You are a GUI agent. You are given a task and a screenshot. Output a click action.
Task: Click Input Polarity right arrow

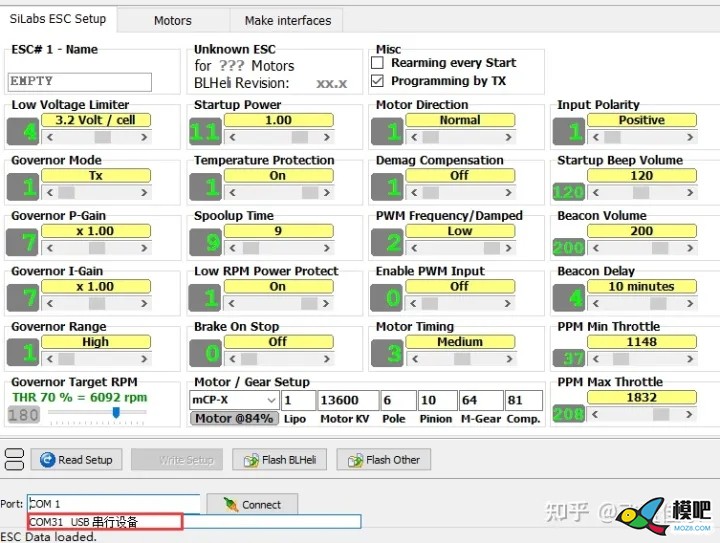690,137
